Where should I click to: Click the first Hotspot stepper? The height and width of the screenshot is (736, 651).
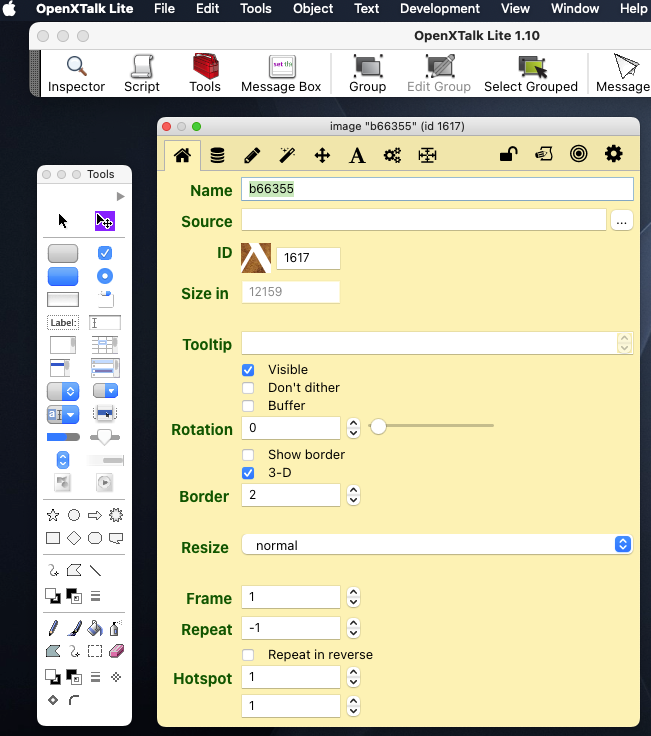(353, 677)
